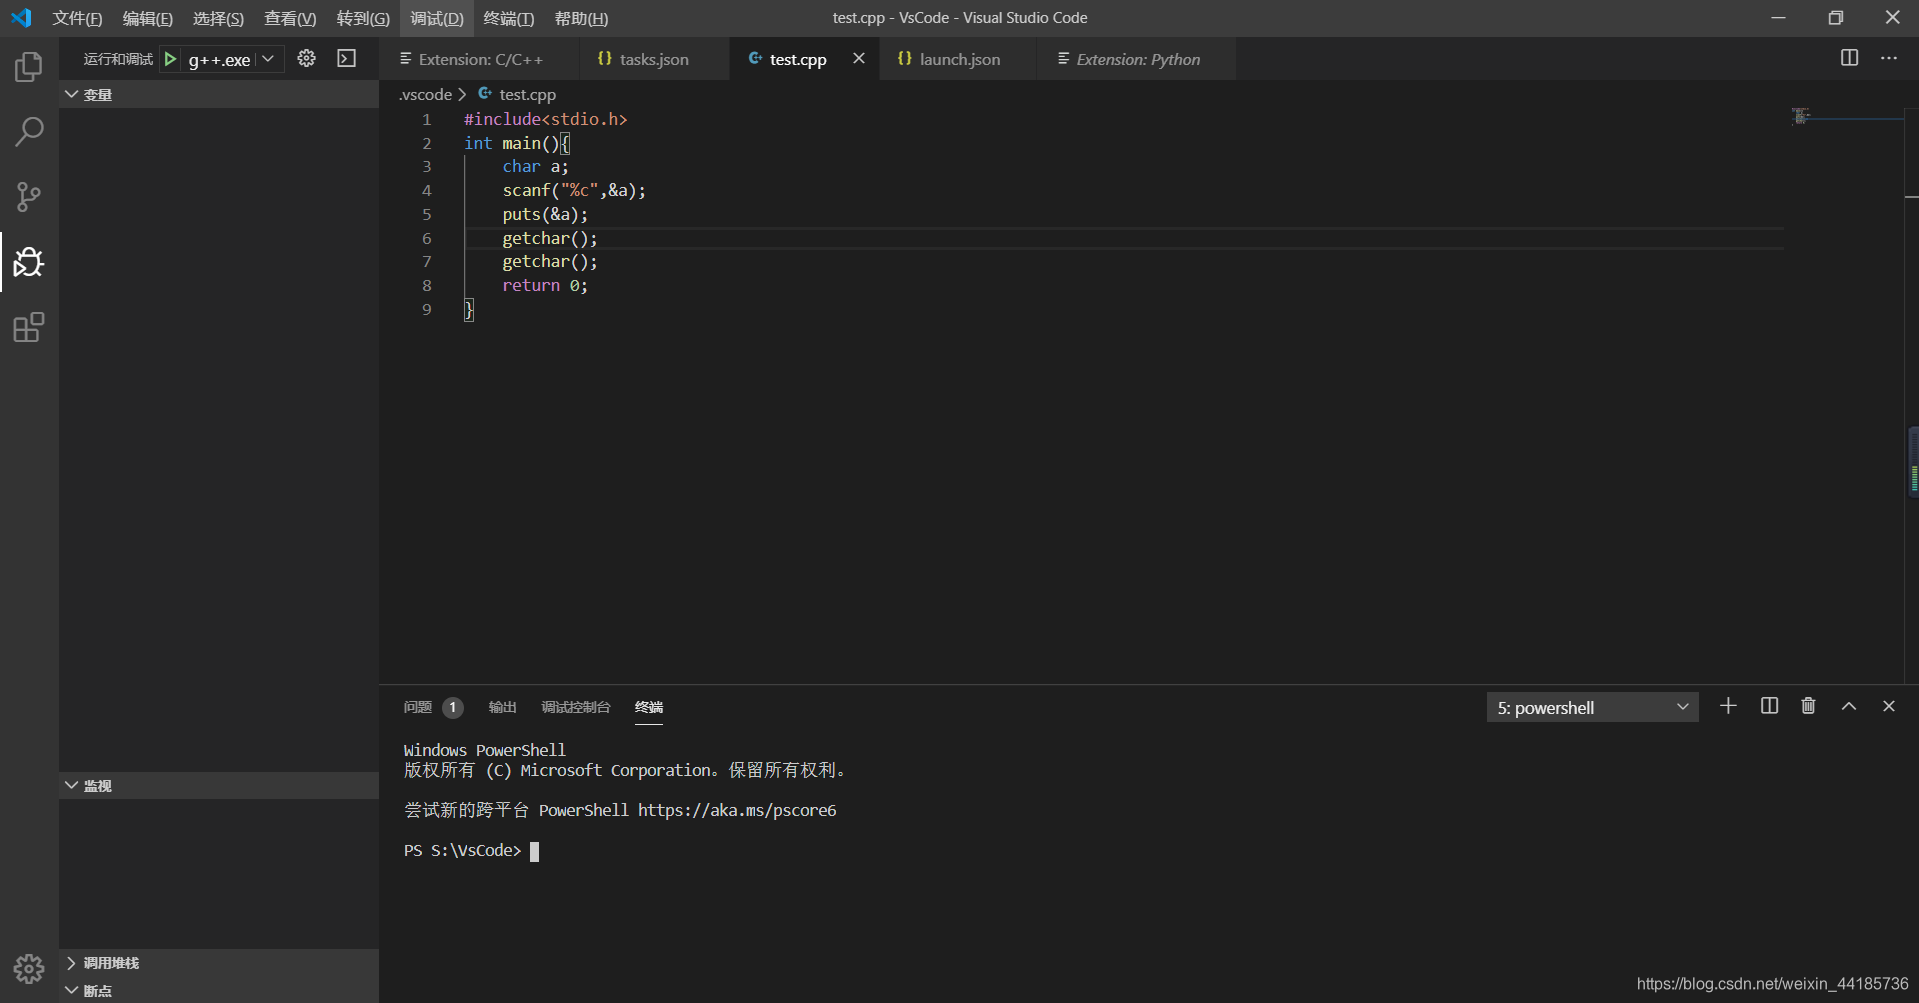Switch to launch.json tab

click(959, 59)
